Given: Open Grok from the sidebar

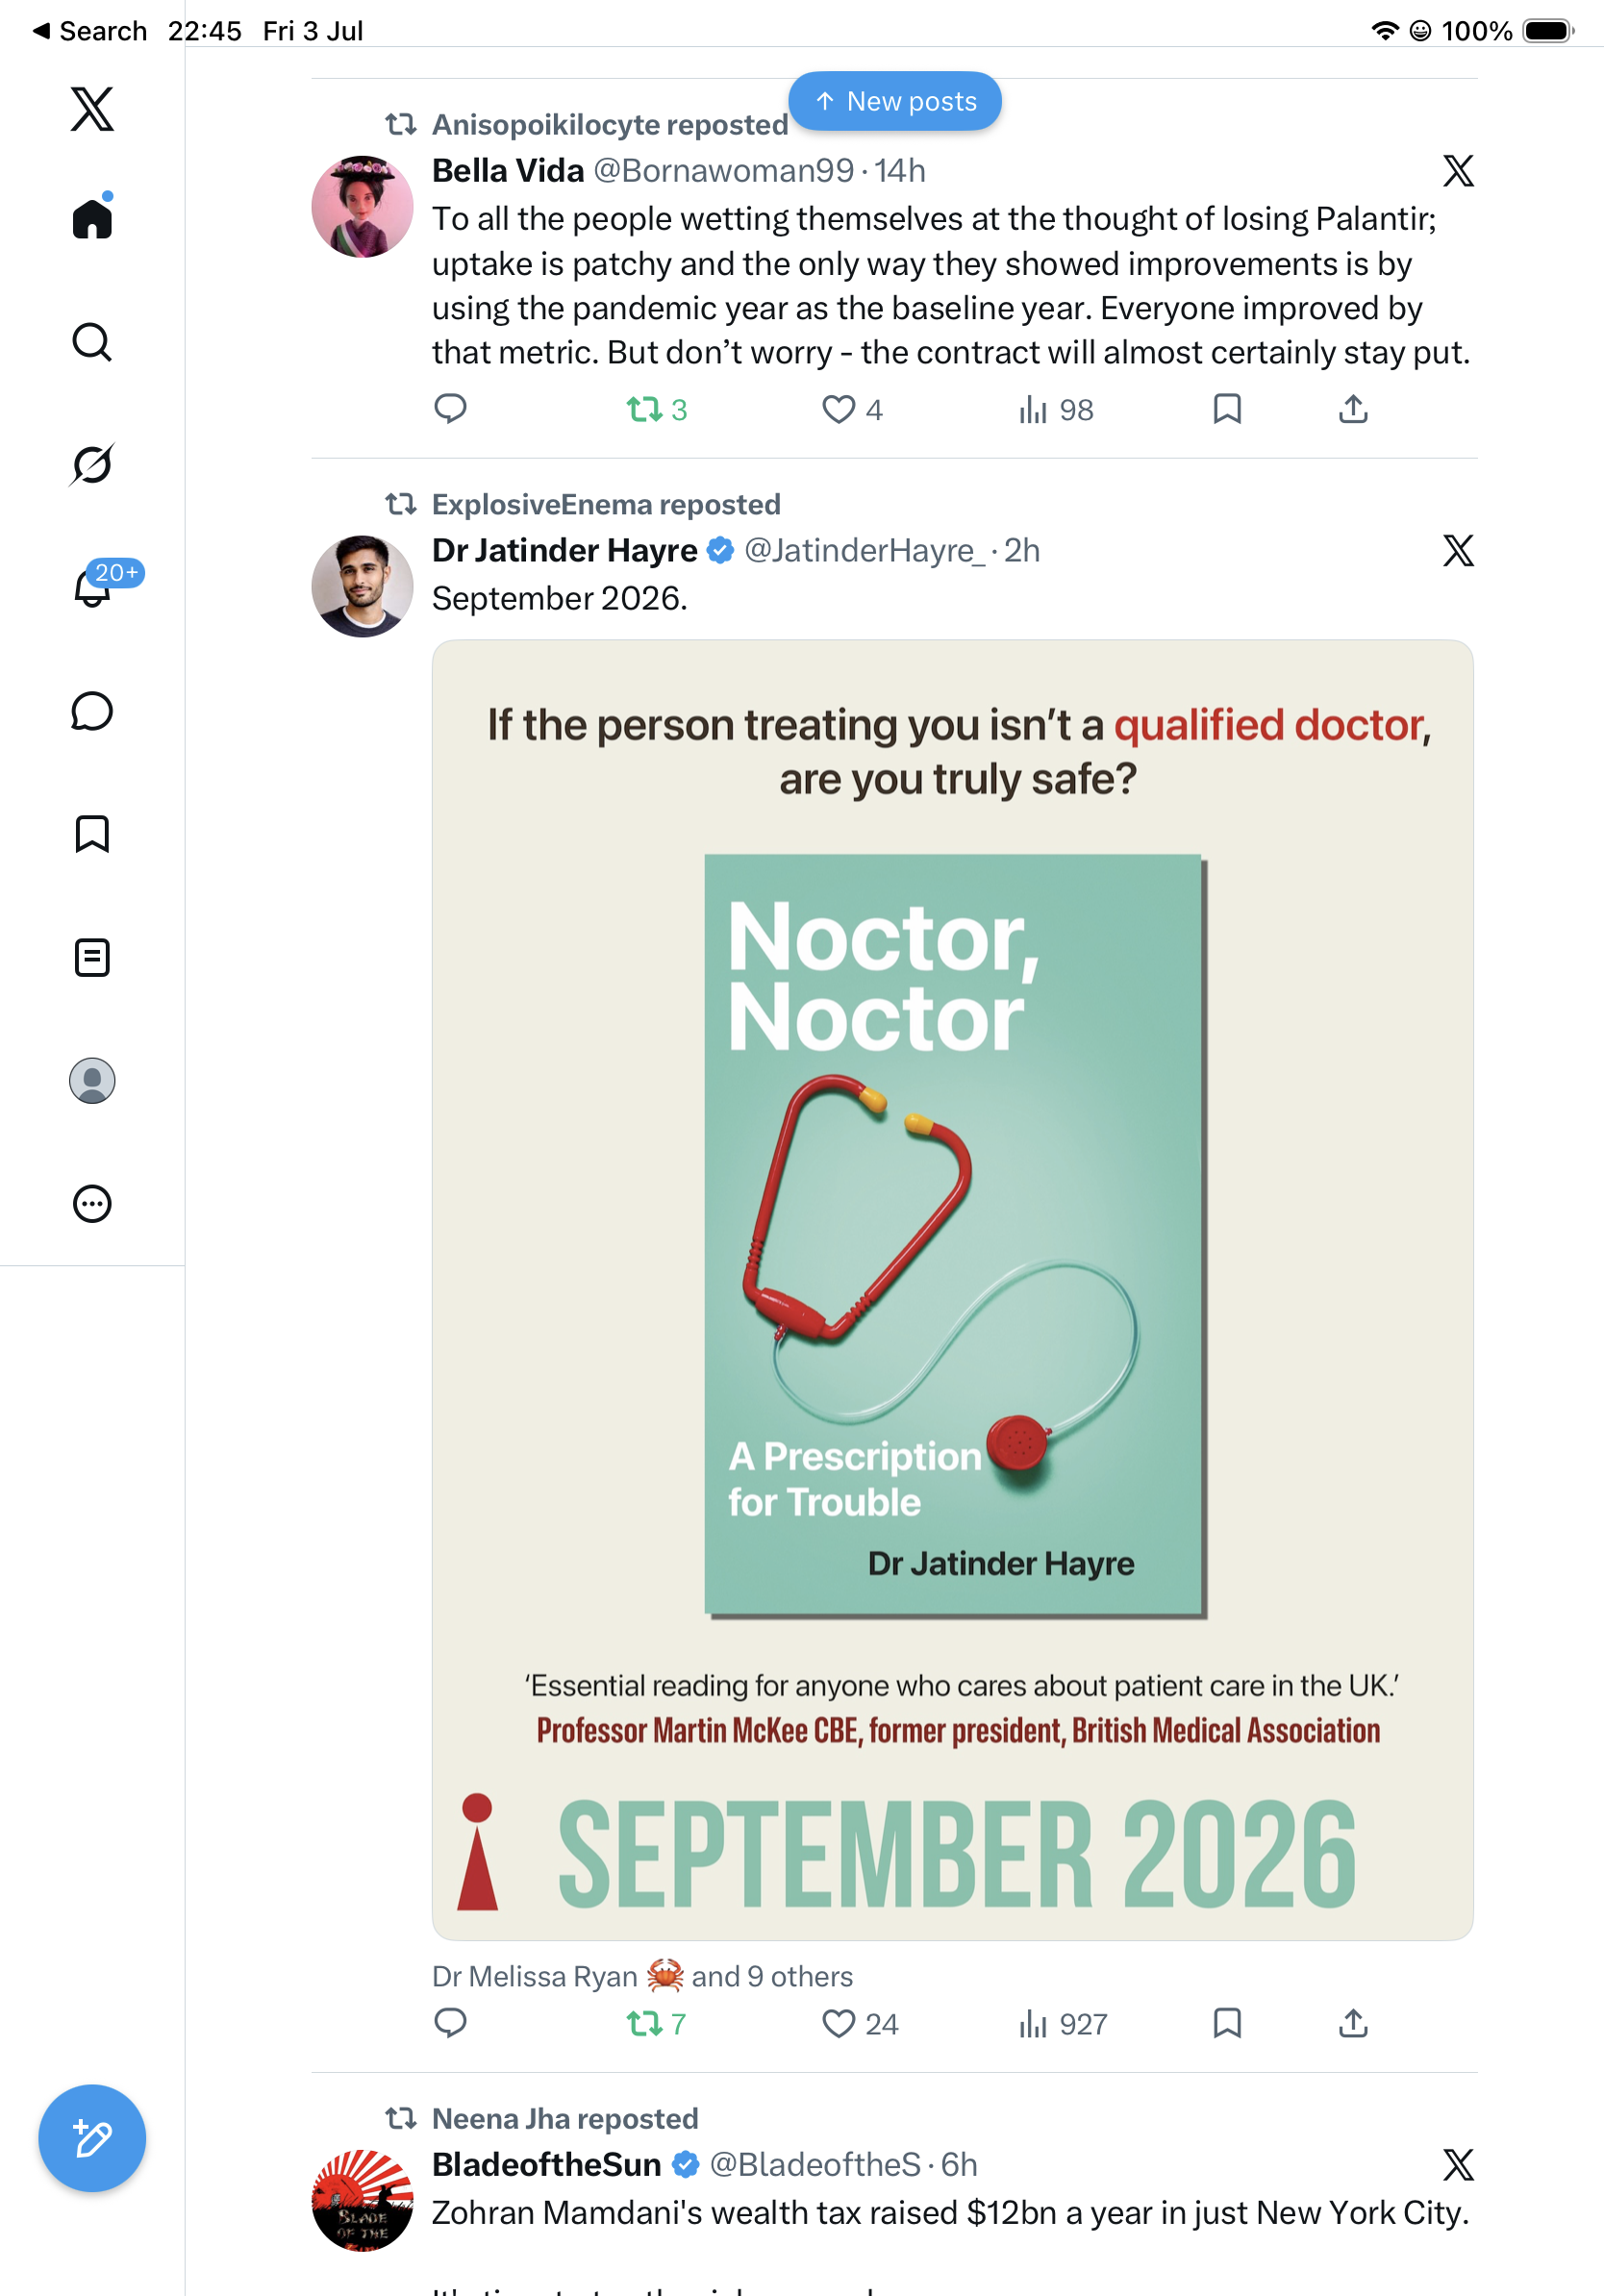Looking at the screenshot, I should tap(92, 464).
